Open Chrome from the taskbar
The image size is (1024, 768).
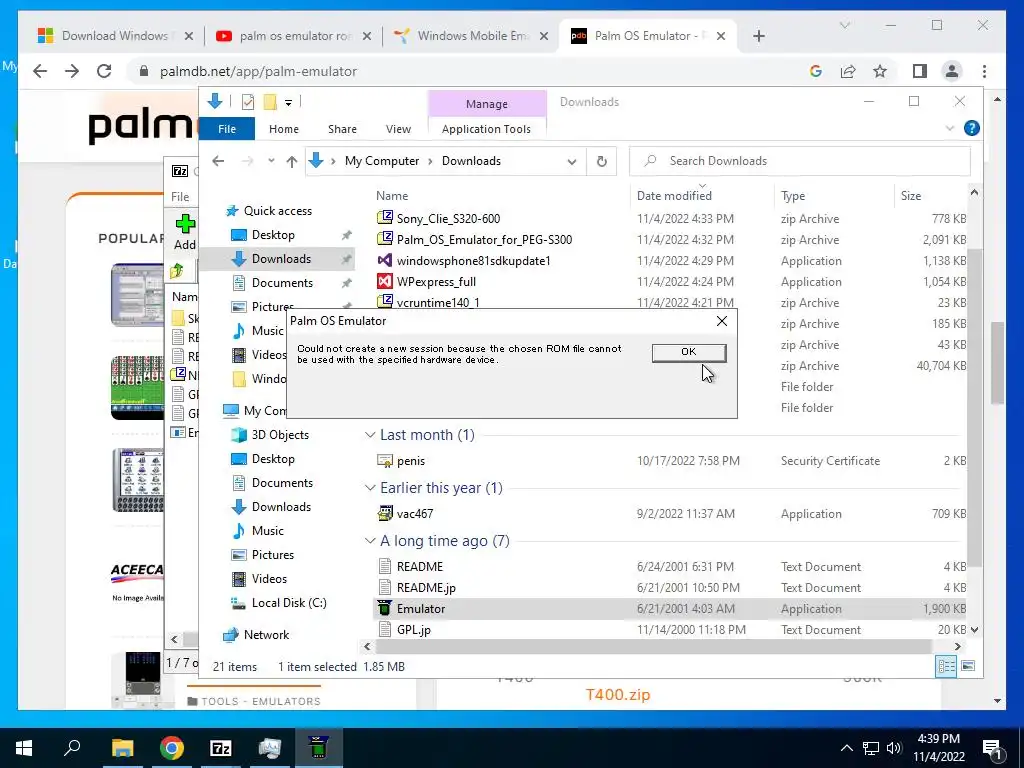pos(171,748)
